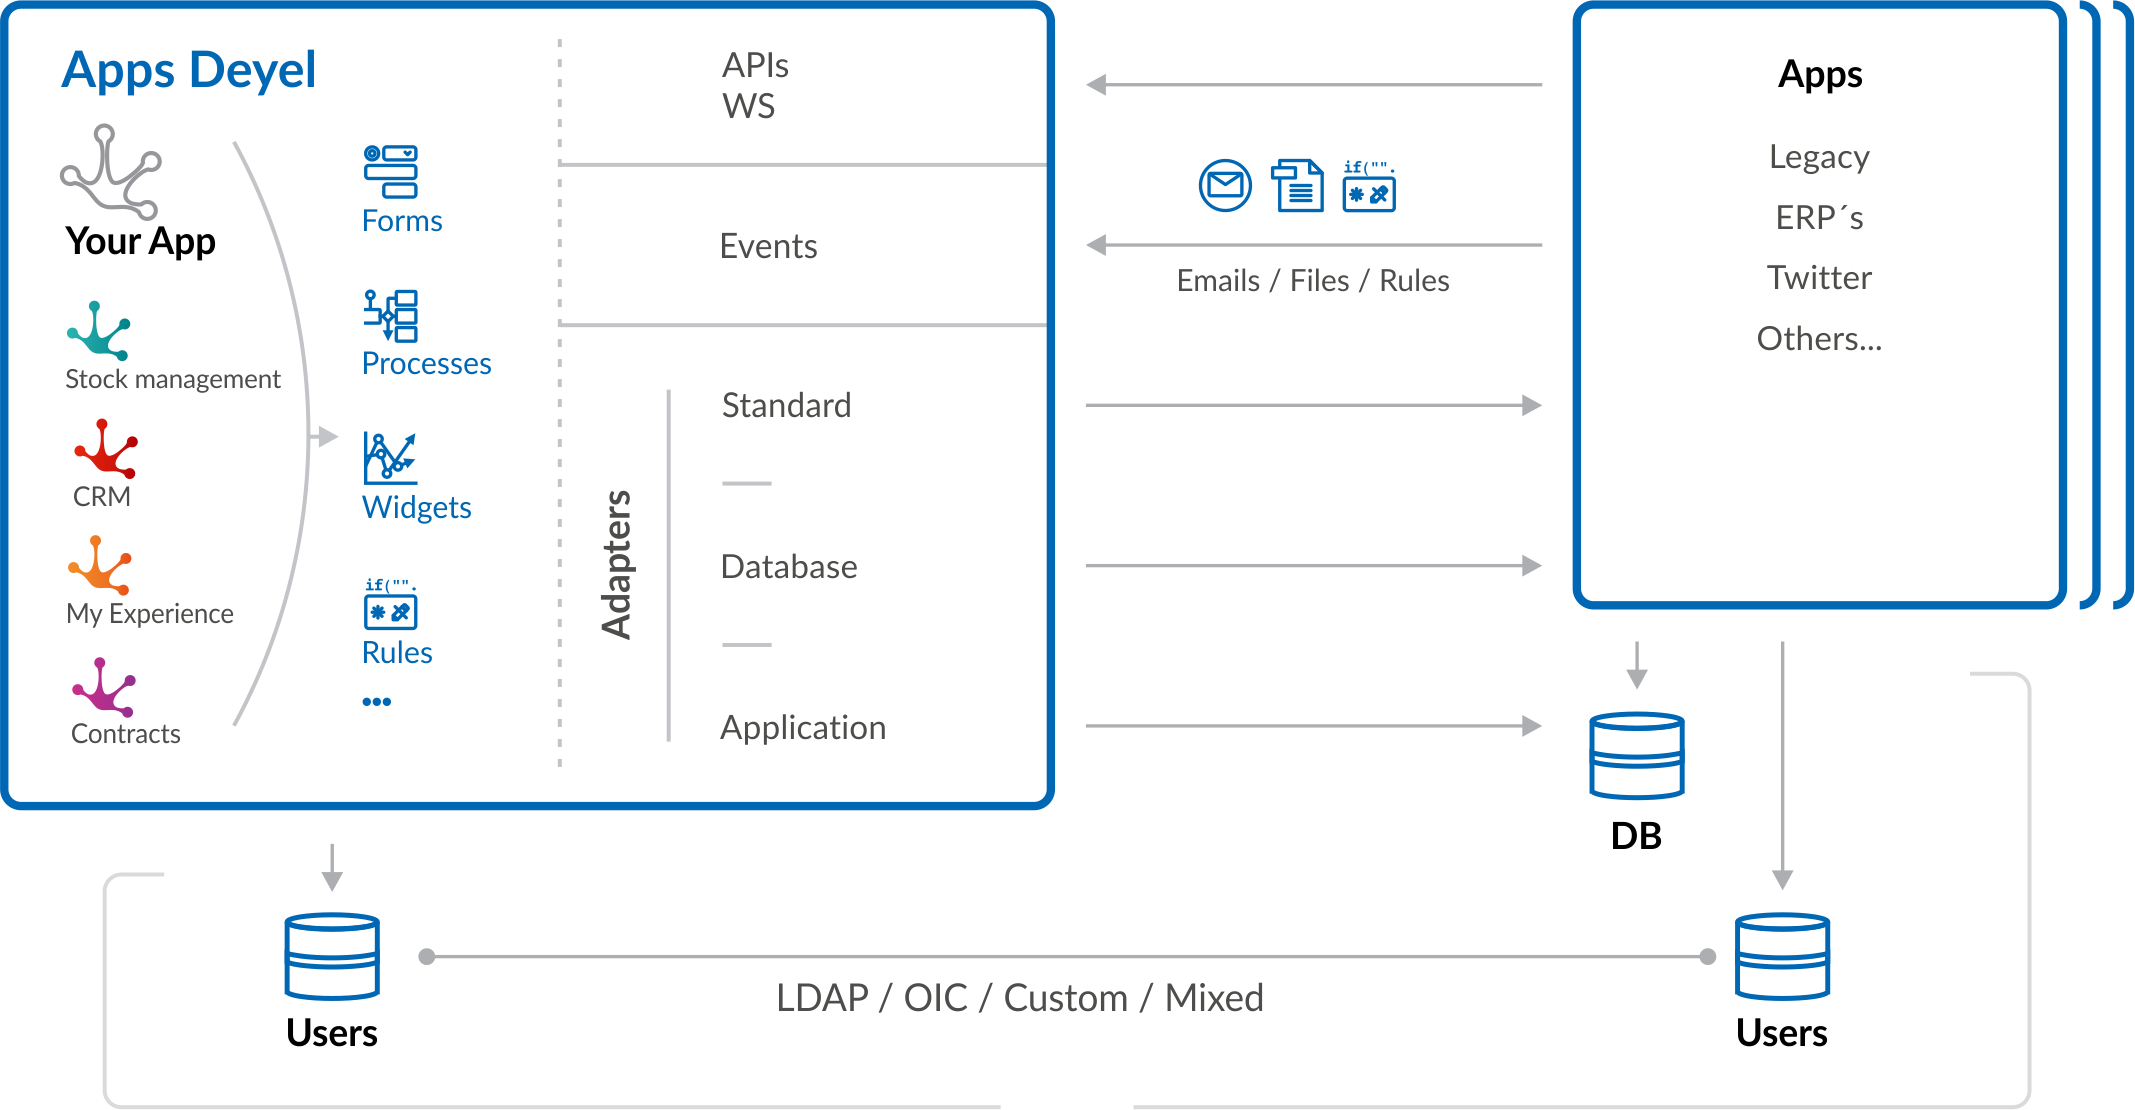
Task: Click the left Users database icon
Action: [332, 956]
